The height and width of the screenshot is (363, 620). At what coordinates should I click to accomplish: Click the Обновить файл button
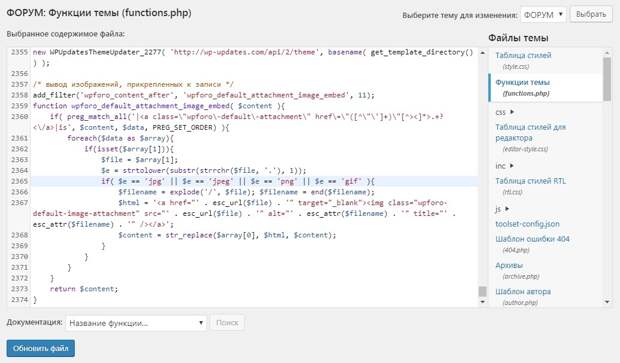coord(41,348)
